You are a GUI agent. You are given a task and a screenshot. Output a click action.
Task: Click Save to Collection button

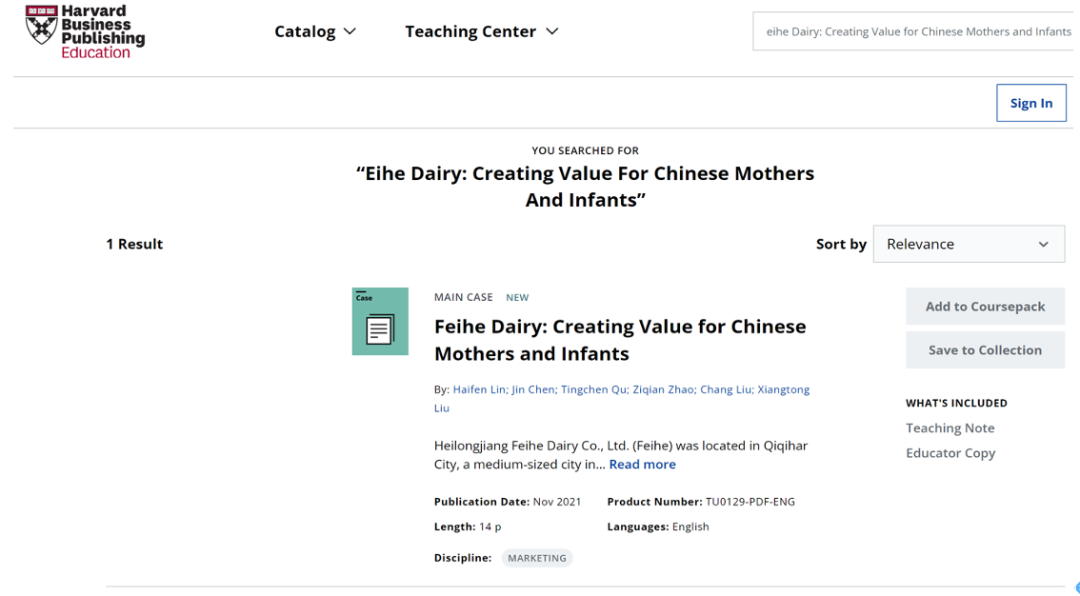coord(985,350)
